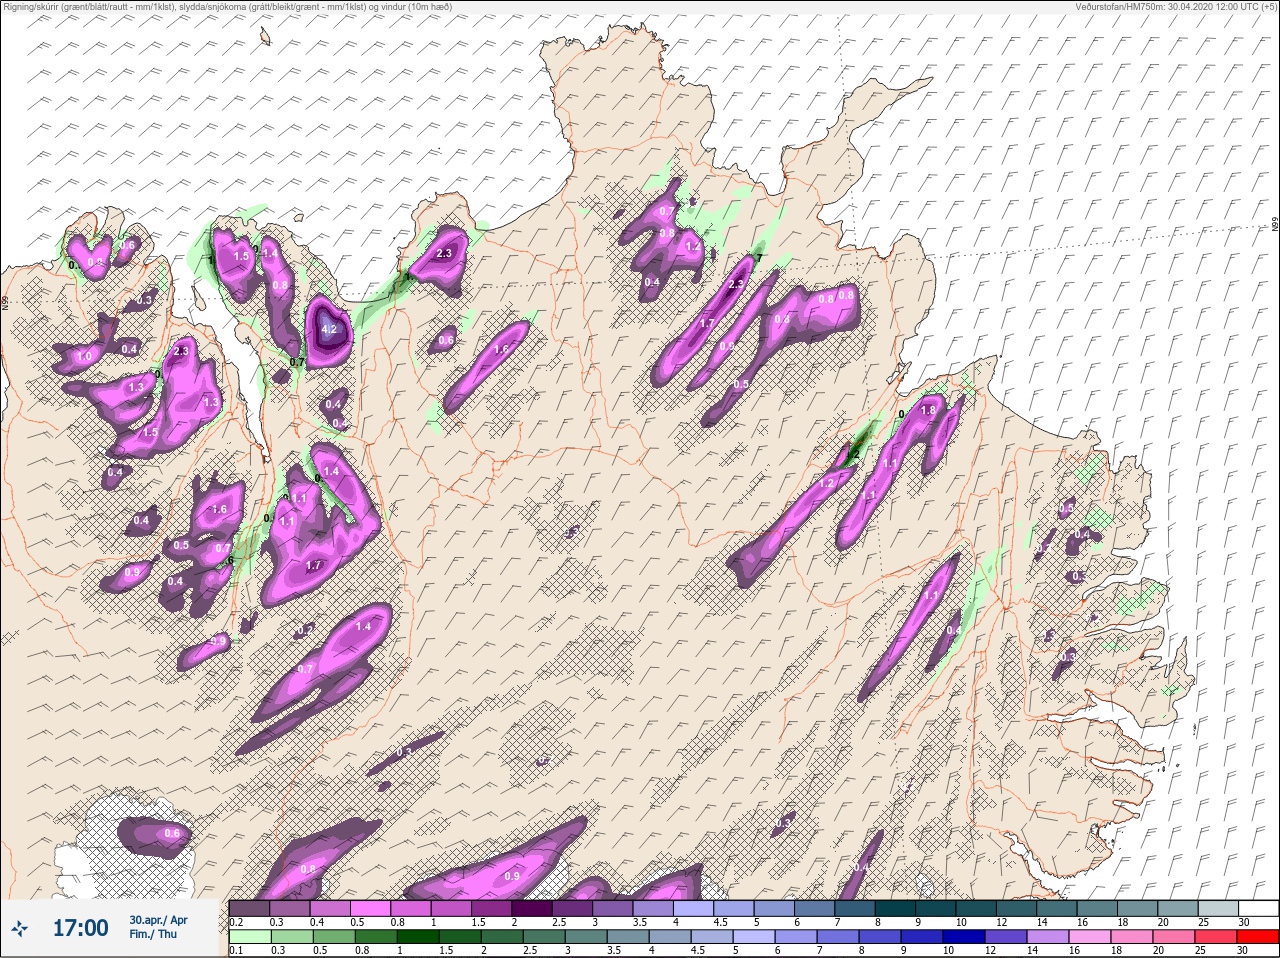
Task: Select the pale green 0.1 legend swatch
Action: 249,937
